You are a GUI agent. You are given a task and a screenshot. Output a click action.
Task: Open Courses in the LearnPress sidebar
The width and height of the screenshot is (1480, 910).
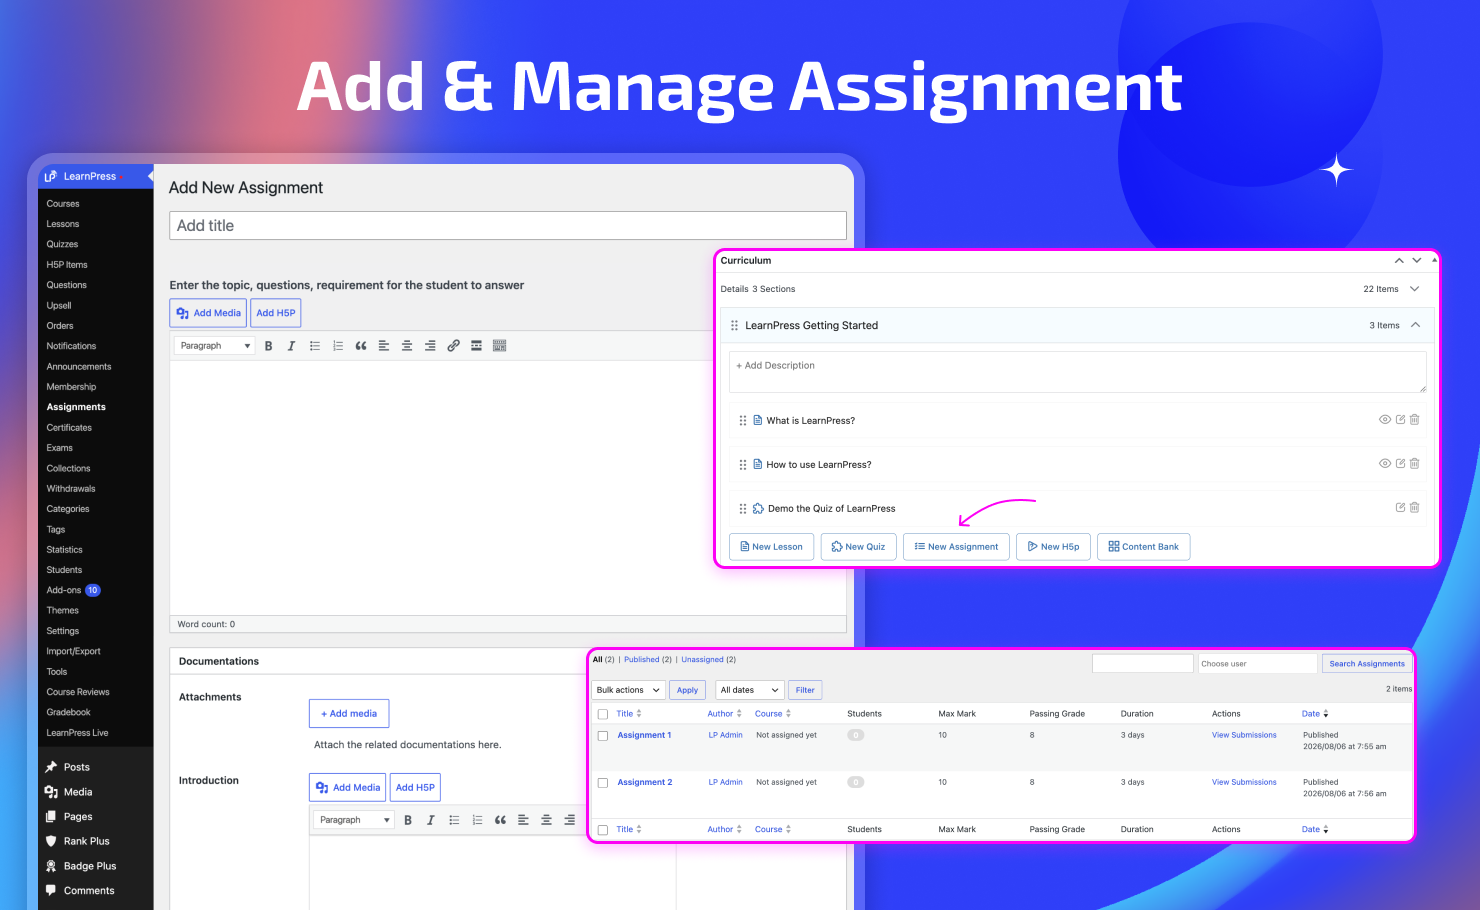(63, 204)
